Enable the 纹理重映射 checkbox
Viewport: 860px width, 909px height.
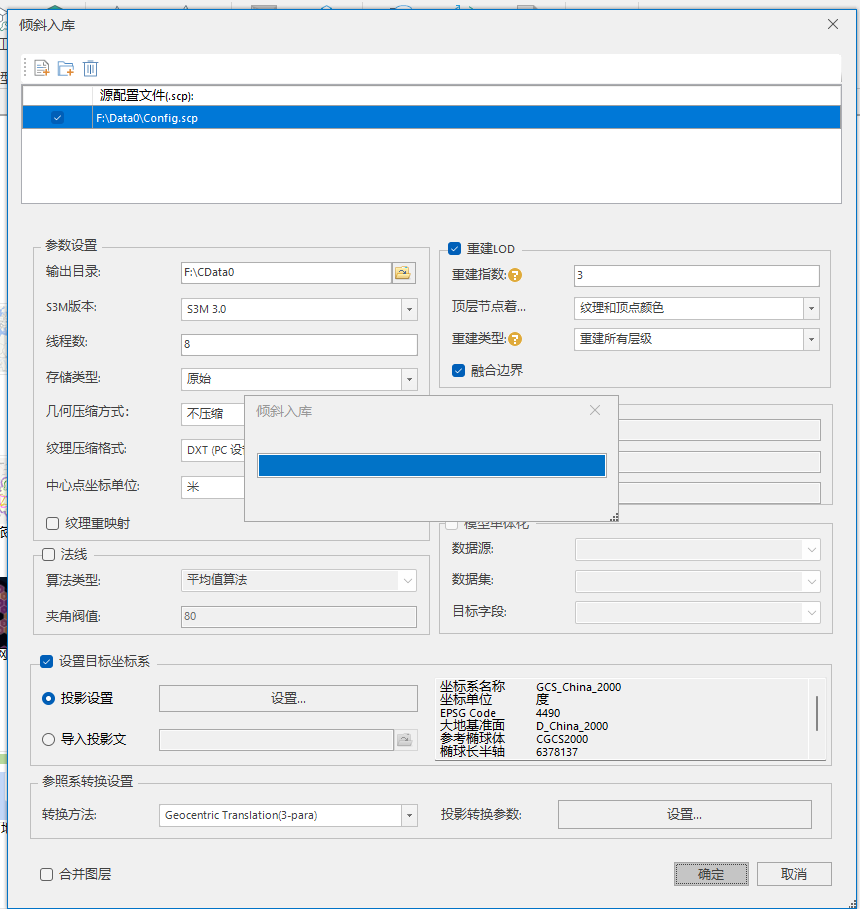[53, 523]
